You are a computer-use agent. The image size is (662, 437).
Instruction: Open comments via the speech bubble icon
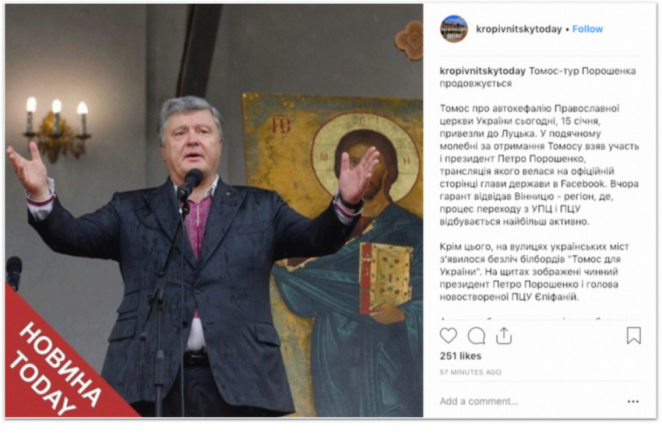coord(476,336)
